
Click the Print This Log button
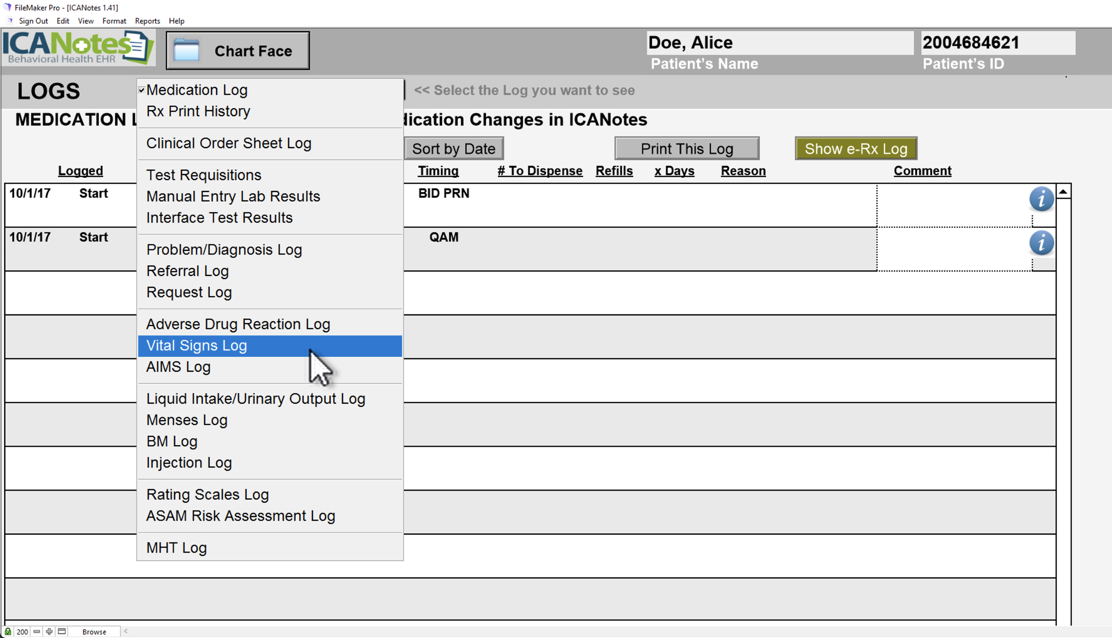pyautogui.click(x=686, y=149)
